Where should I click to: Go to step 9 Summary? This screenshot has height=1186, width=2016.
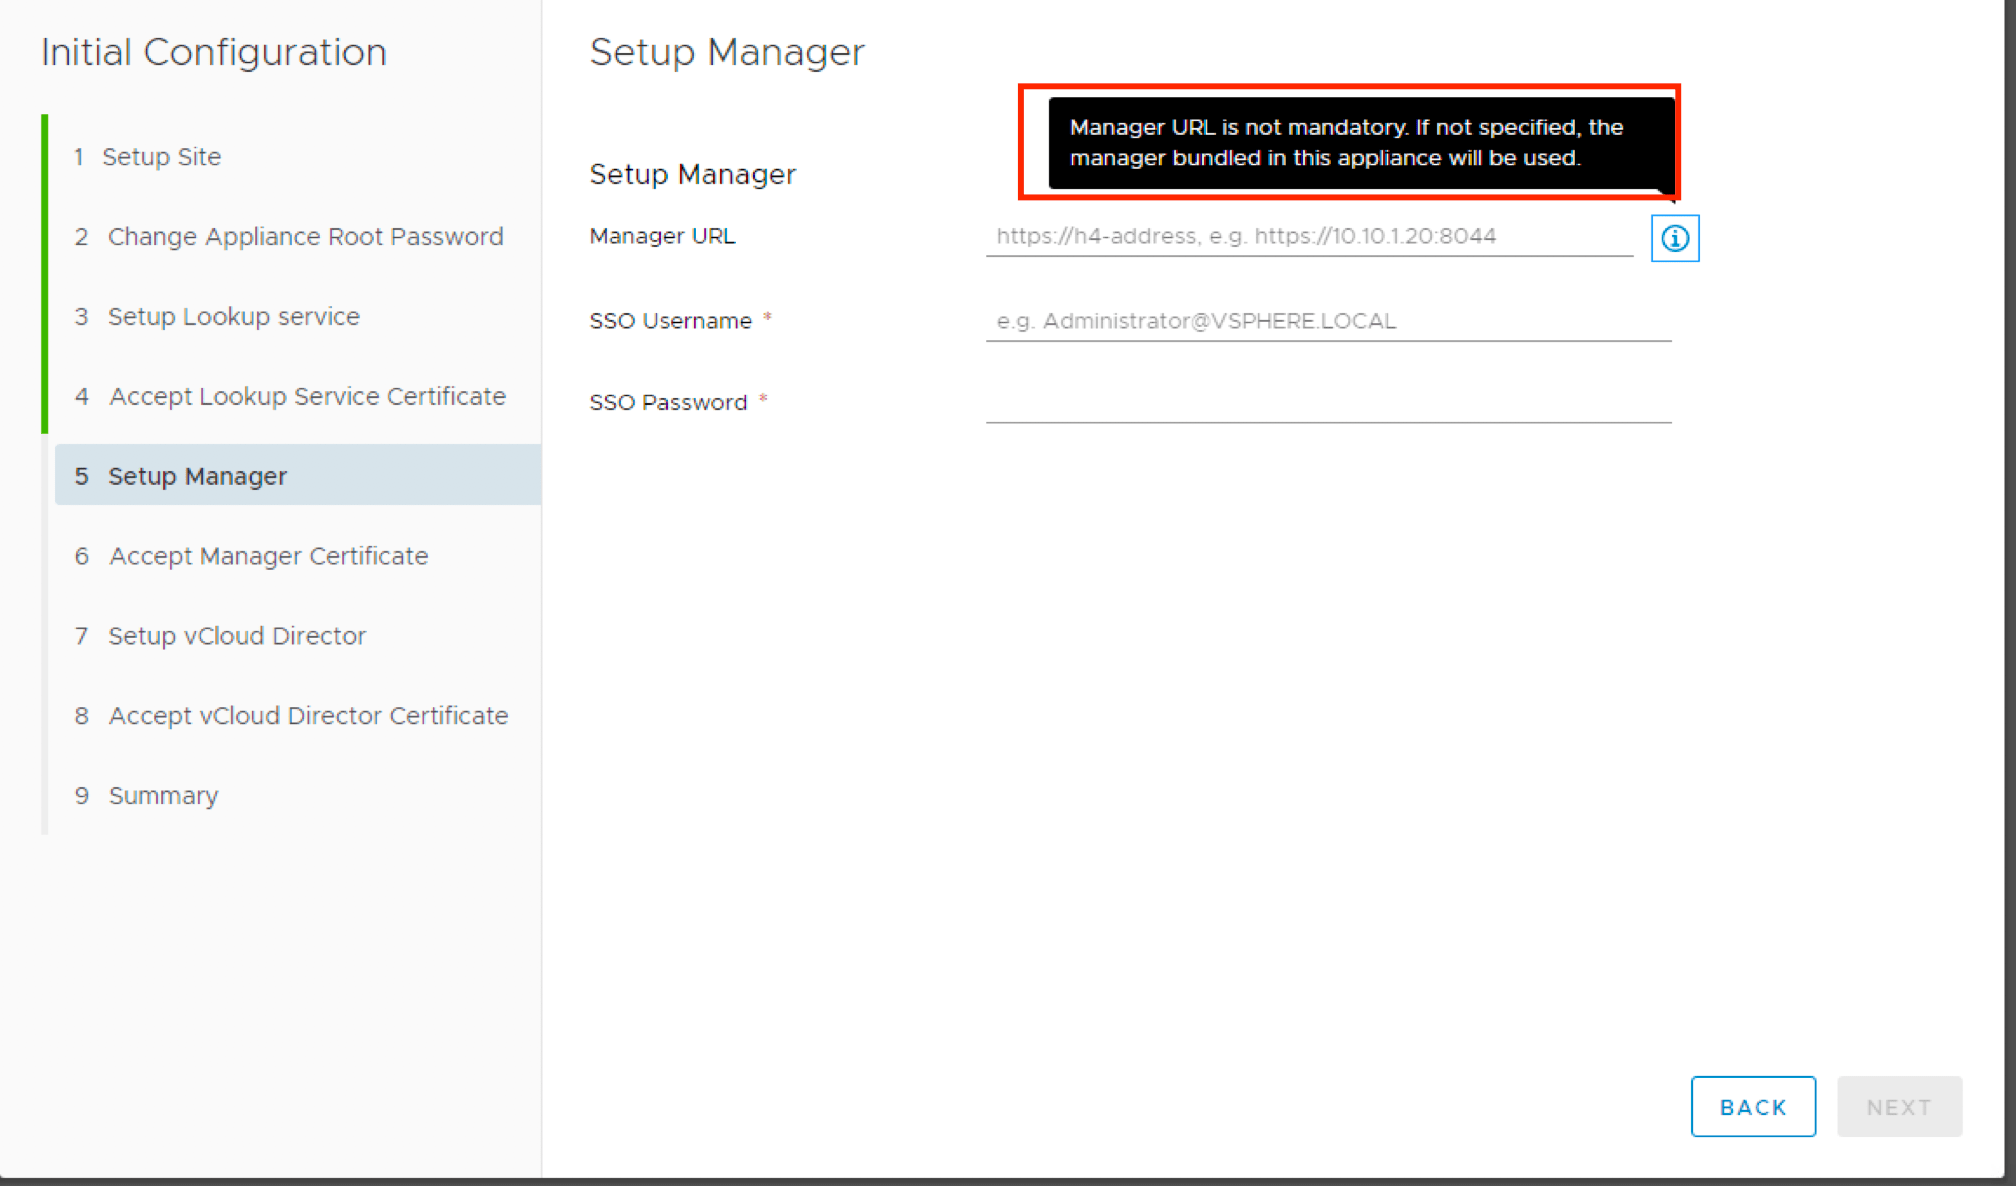163,796
